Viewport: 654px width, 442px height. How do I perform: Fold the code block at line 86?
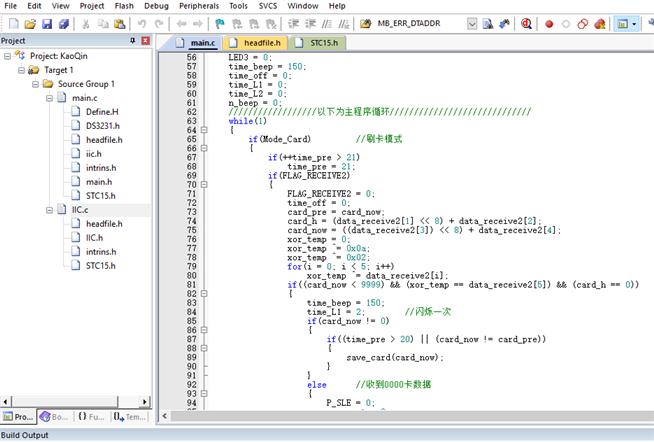click(x=204, y=330)
